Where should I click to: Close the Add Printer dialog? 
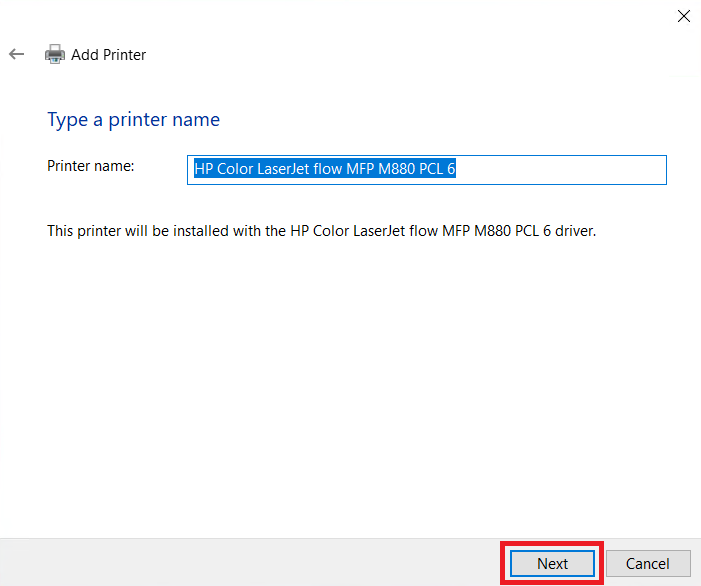pyautogui.click(x=684, y=17)
